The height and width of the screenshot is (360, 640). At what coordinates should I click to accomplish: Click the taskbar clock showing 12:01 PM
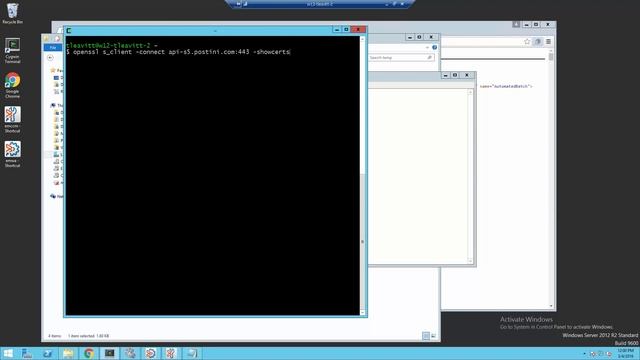[x=626, y=353]
